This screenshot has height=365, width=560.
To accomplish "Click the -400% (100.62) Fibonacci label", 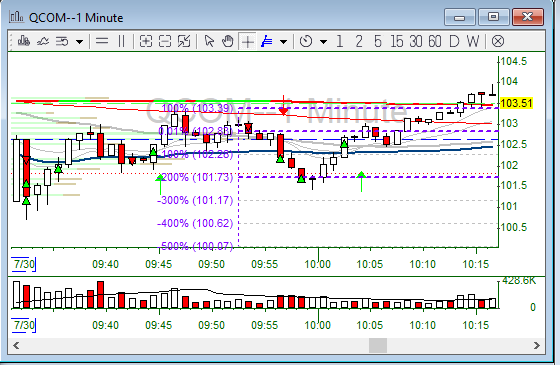I will click(195, 223).
